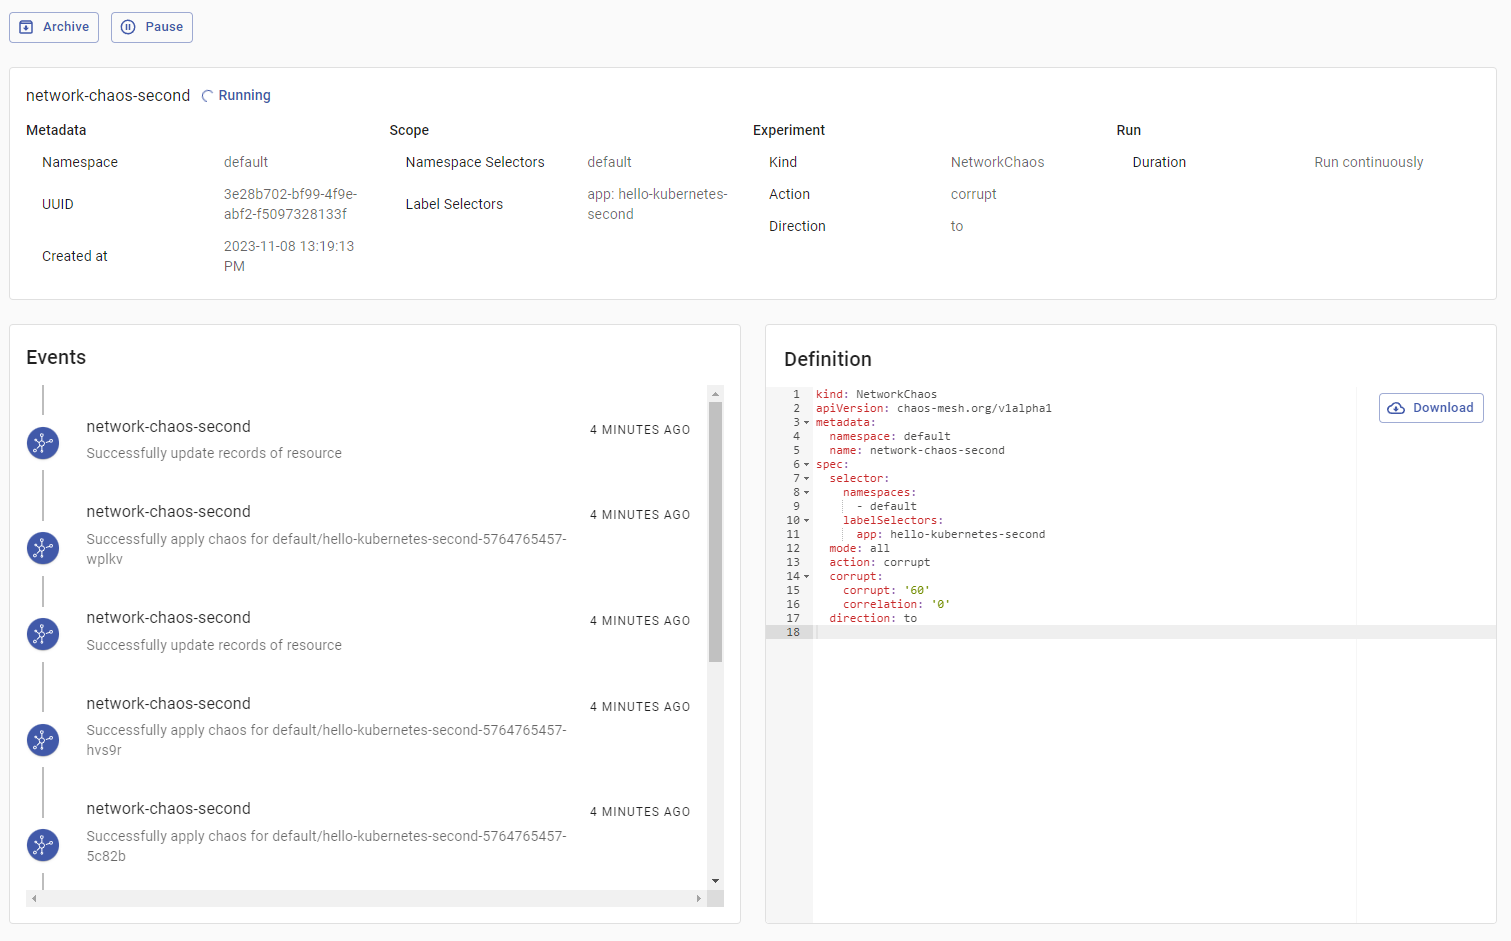Fold the selector section at line 7
The image size is (1511, 941).
coord(807,479)
